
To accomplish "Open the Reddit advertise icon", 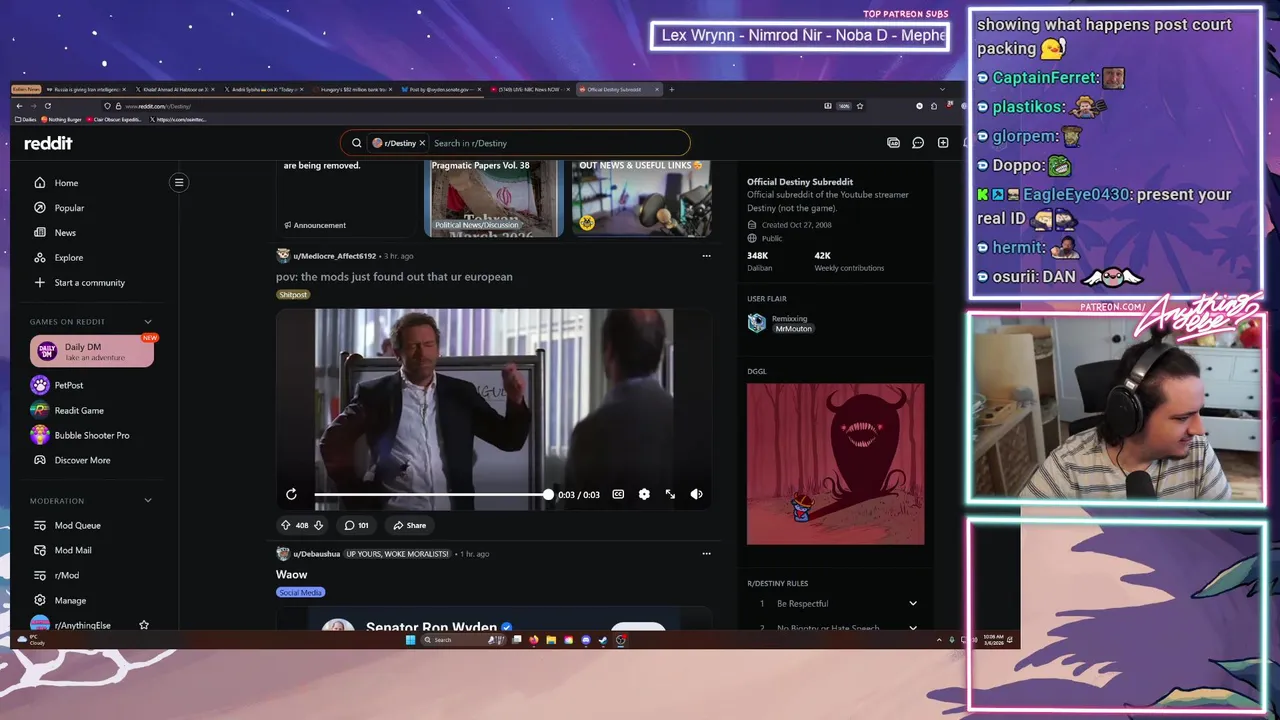I will (893, 143).
